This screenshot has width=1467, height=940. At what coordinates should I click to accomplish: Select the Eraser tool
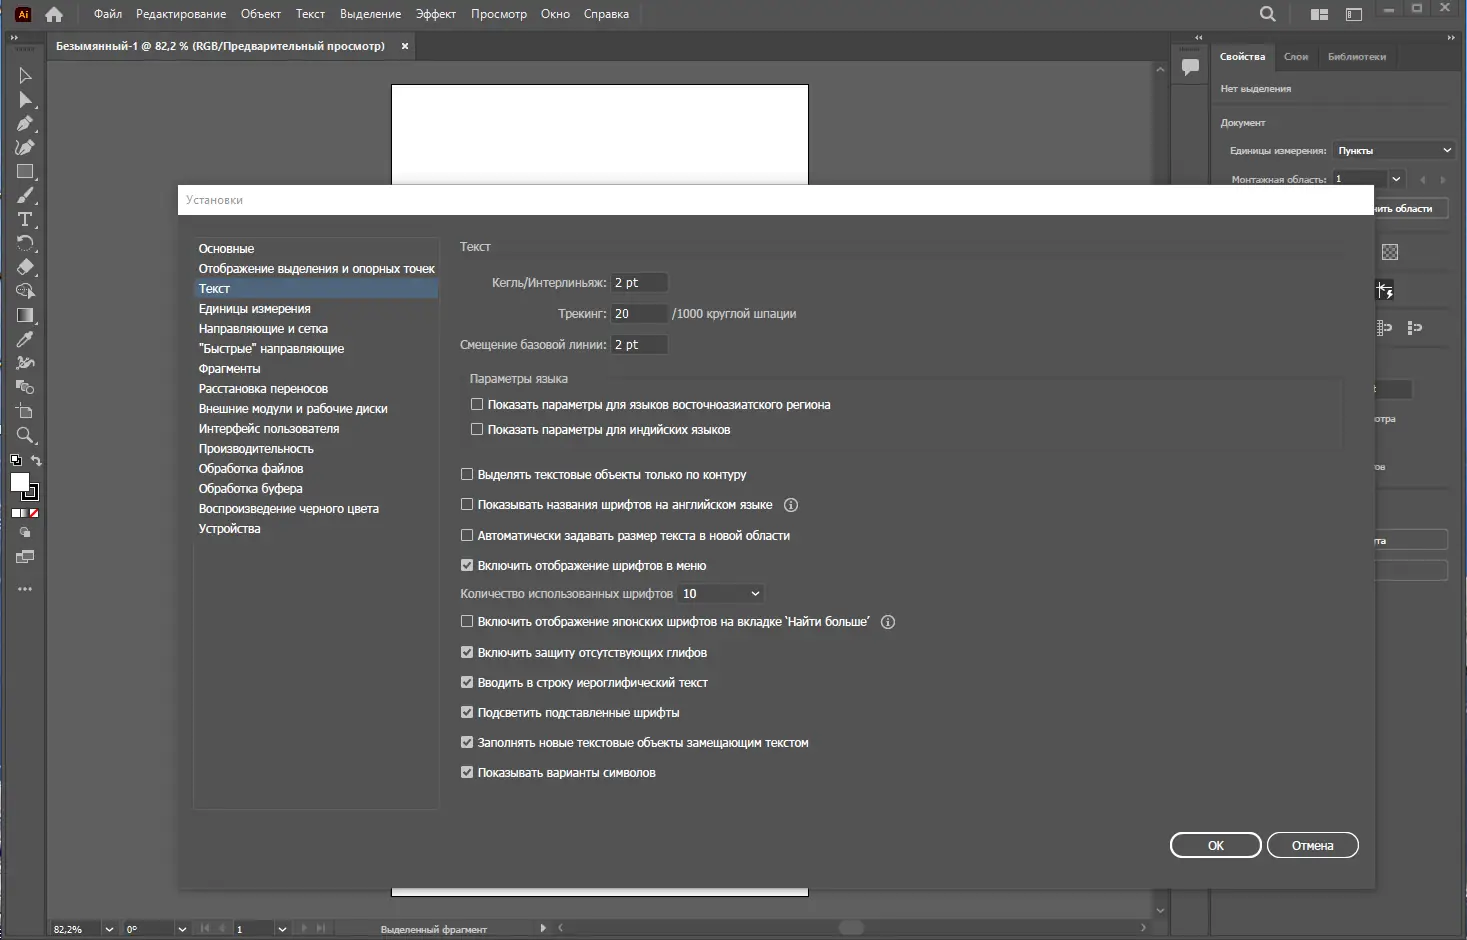point(25,267)
